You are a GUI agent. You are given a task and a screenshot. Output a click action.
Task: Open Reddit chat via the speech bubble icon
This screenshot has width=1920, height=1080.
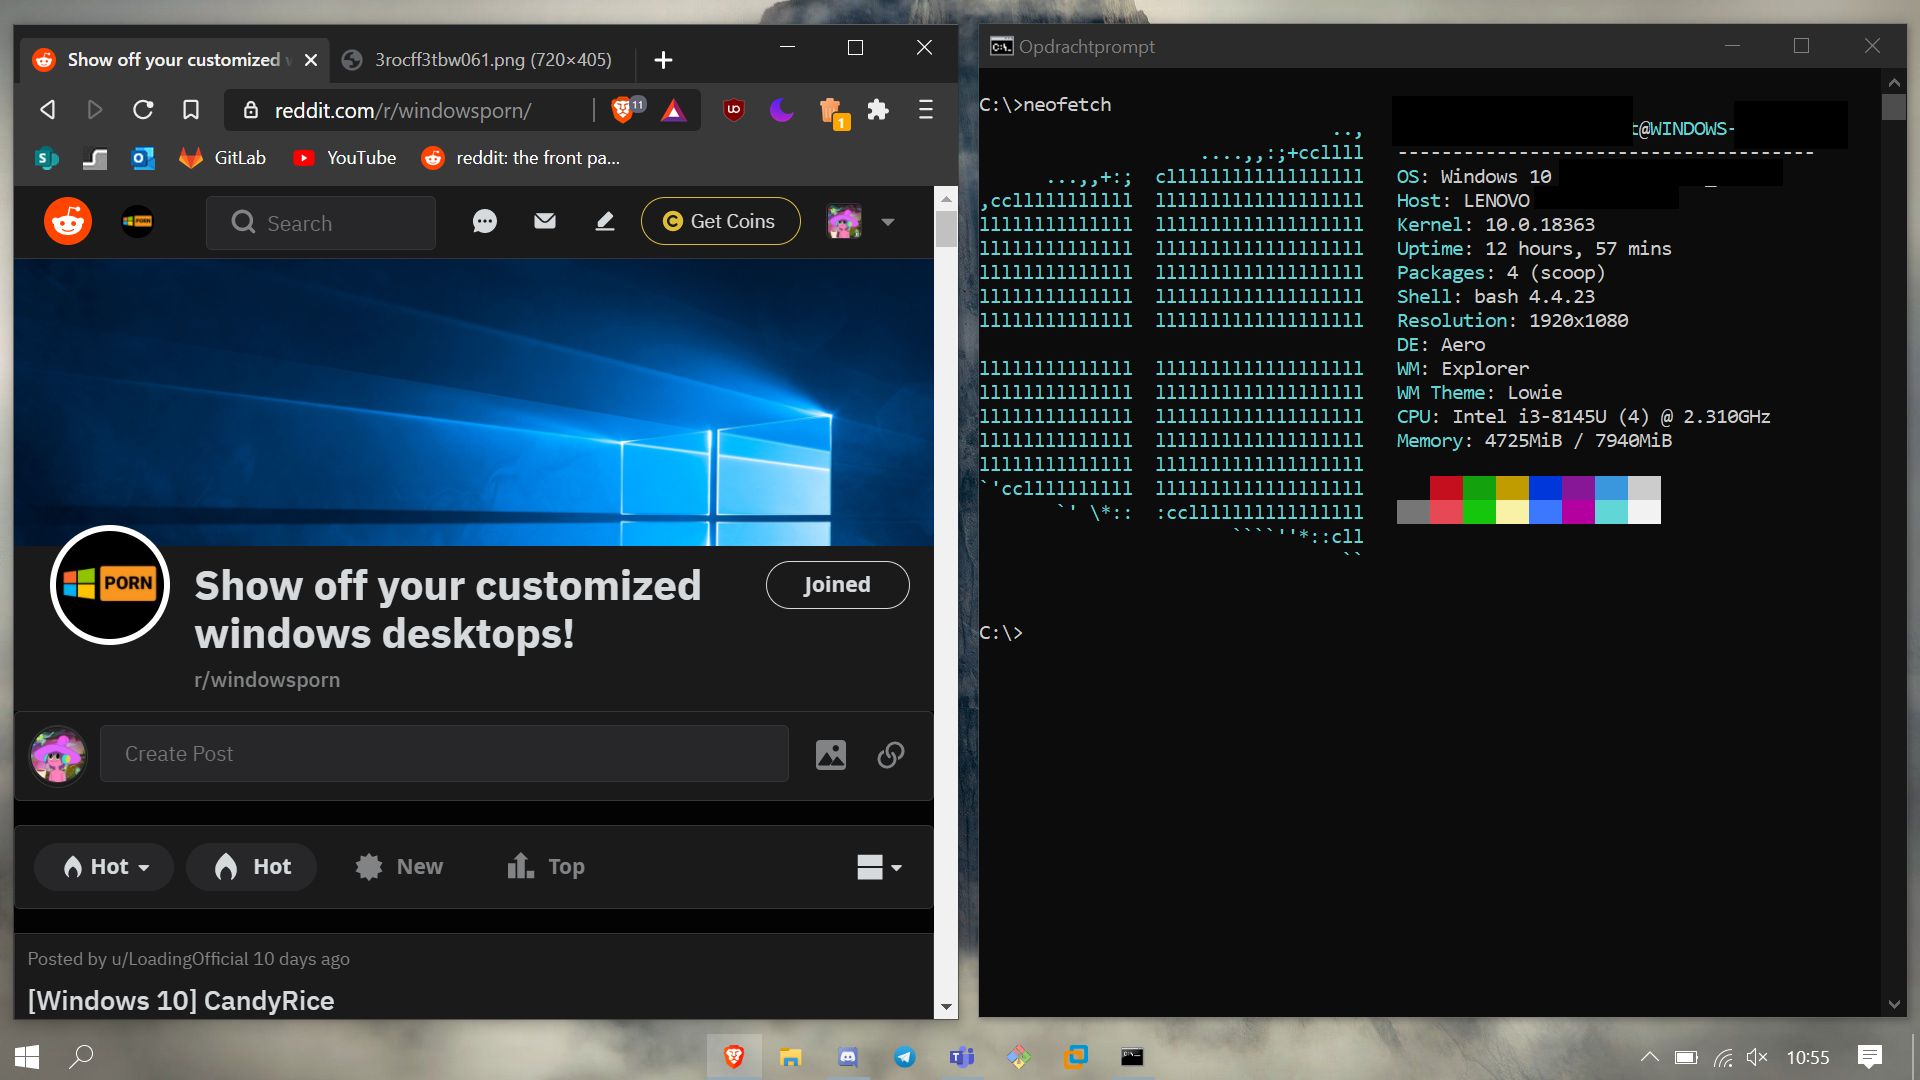tap(485, 221)
